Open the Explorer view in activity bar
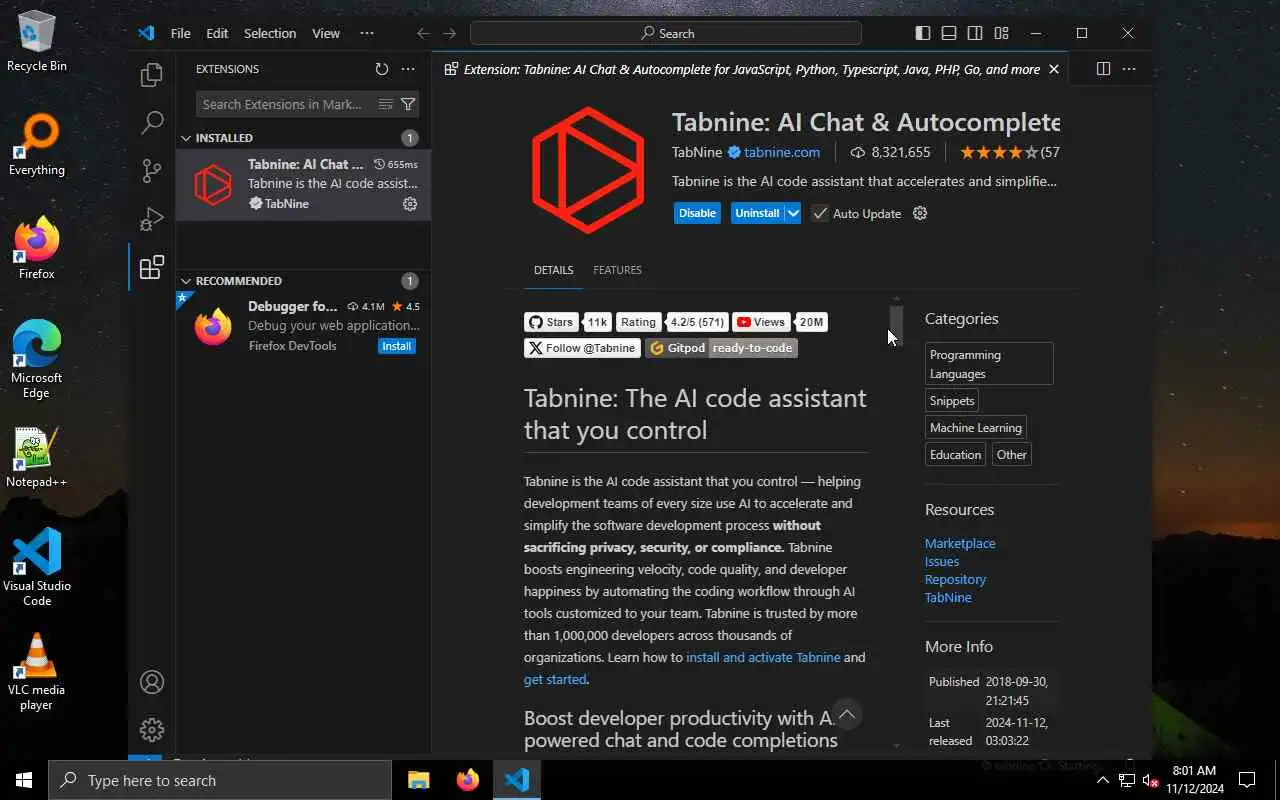The height and width of the screenshot is (800, 1280). tap(152, 75)
